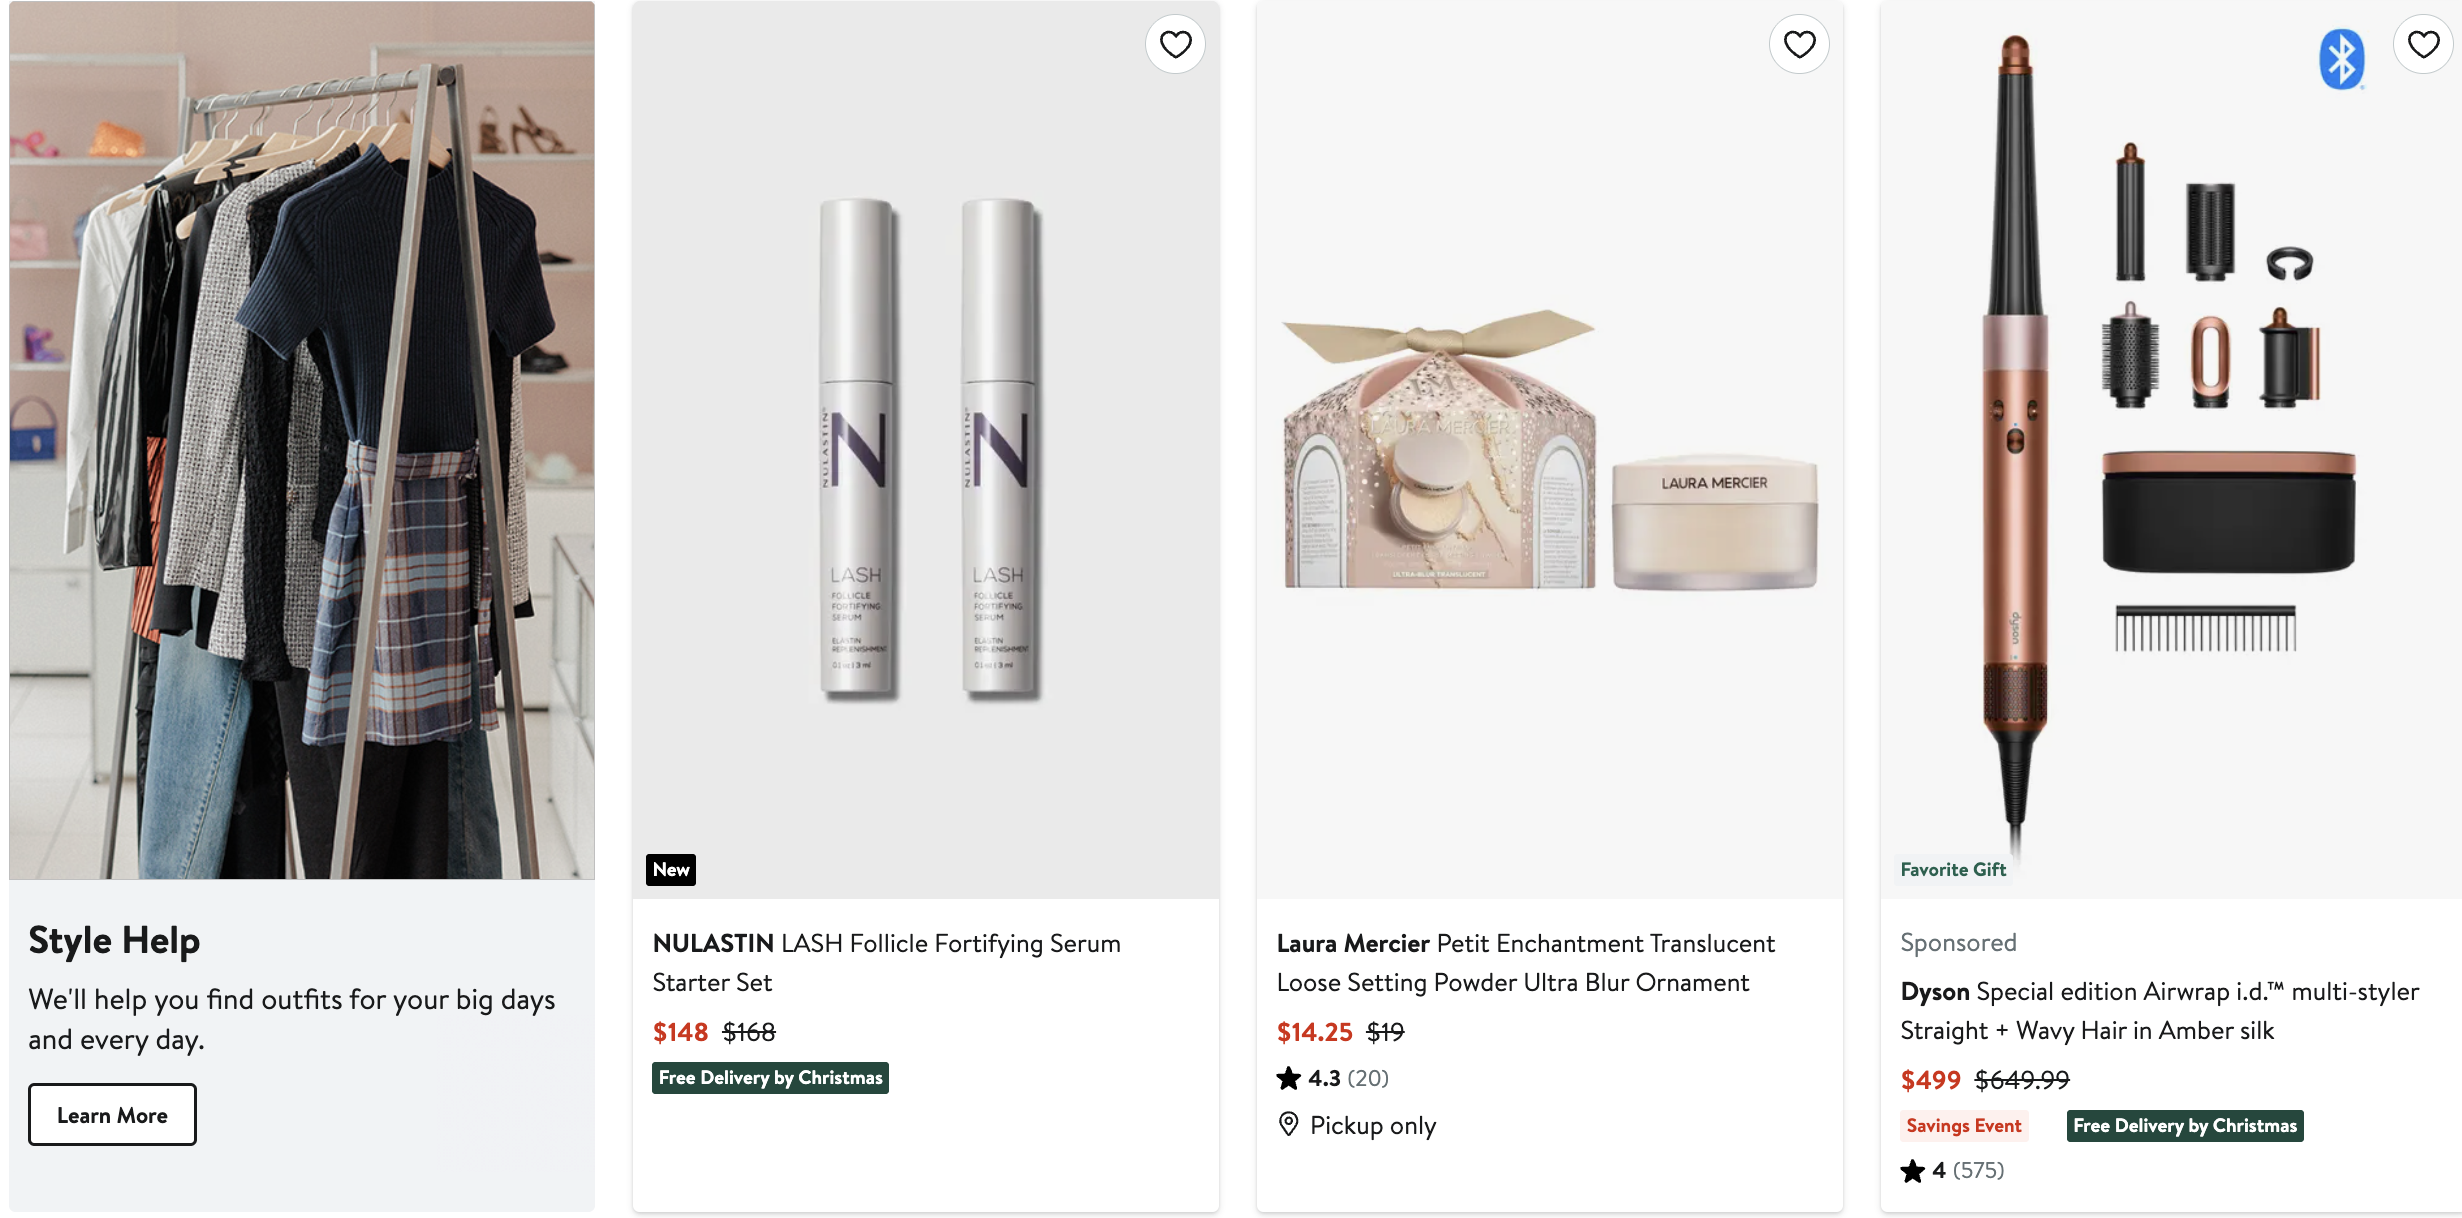Open Laura Mercier Petit Enchantment product title
2462x1218 pixels.
pyautogui.click(x=1525, y=962)
